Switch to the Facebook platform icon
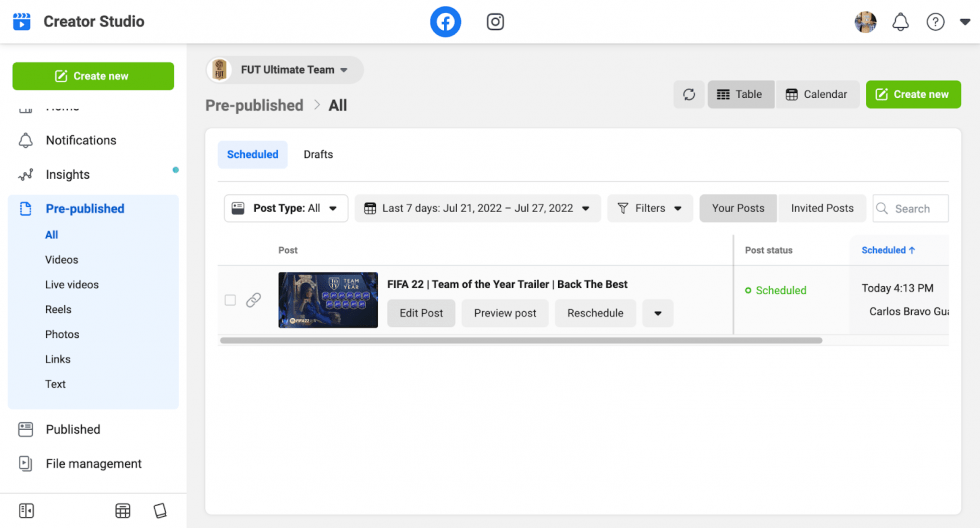The height and width of the screenshot is (528, 980). point(445,22)
